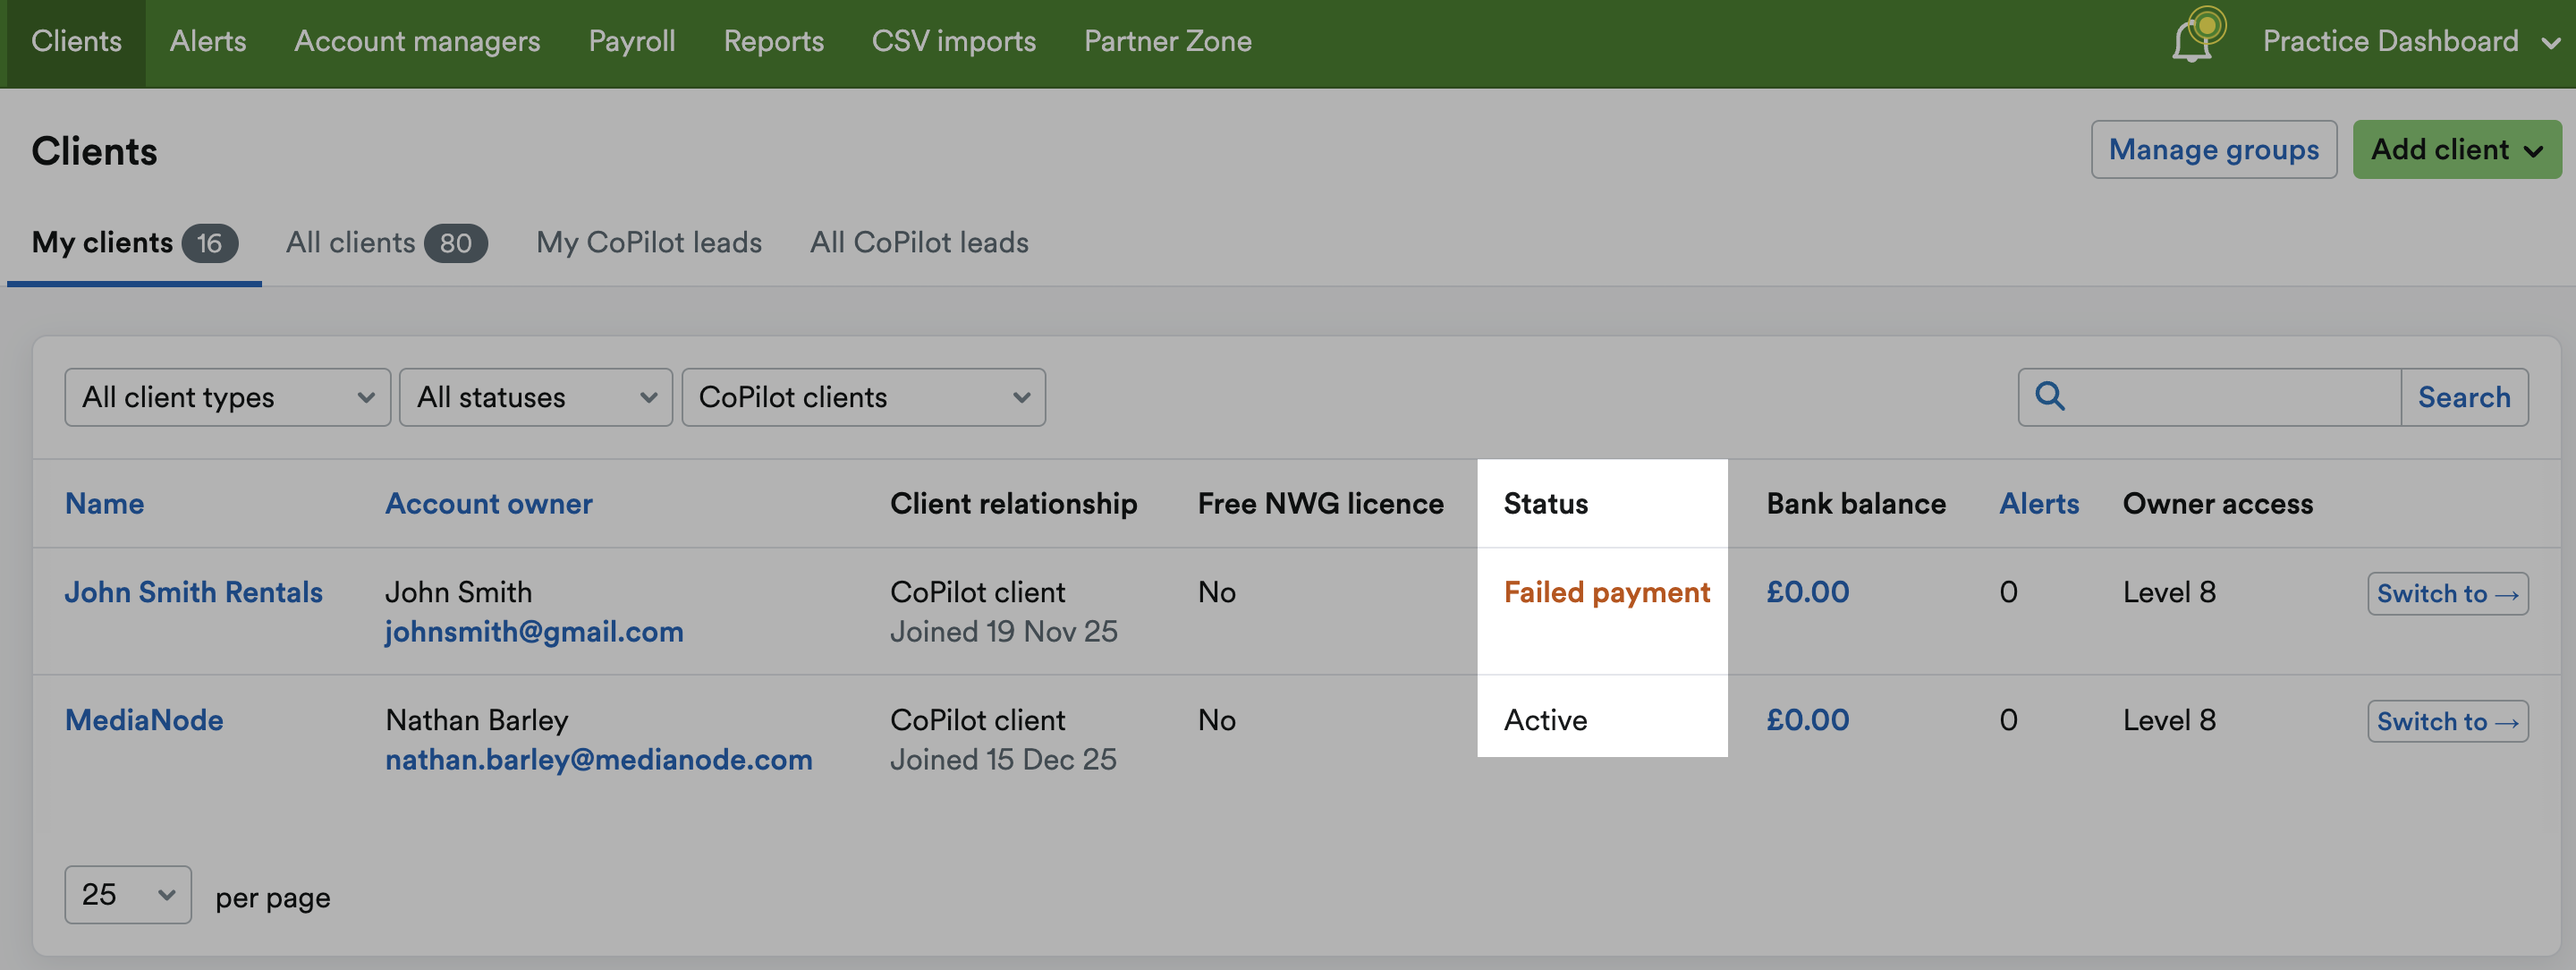This screenshot has height=970, width=2576.
Task: Open the All client types filter
Action: pyautogui.click(x=227, y=397)
